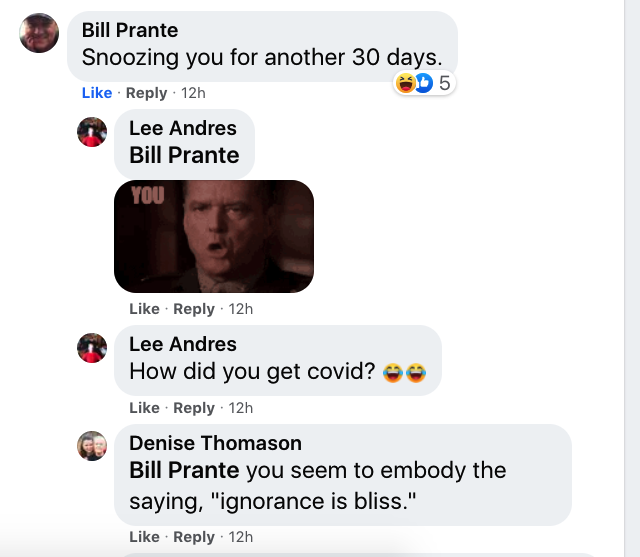Viewport: 640px width, 557px height.
Task: Like the 'How did you get covid?' comment
Action: [x=144, y=408]
